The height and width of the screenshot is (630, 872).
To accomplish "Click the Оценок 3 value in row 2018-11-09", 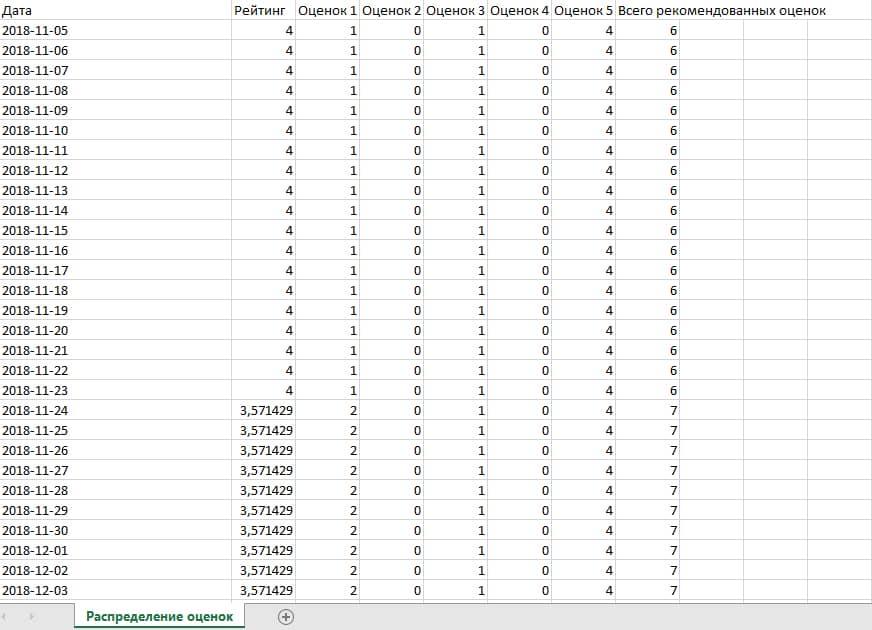I will coord(455,111).
